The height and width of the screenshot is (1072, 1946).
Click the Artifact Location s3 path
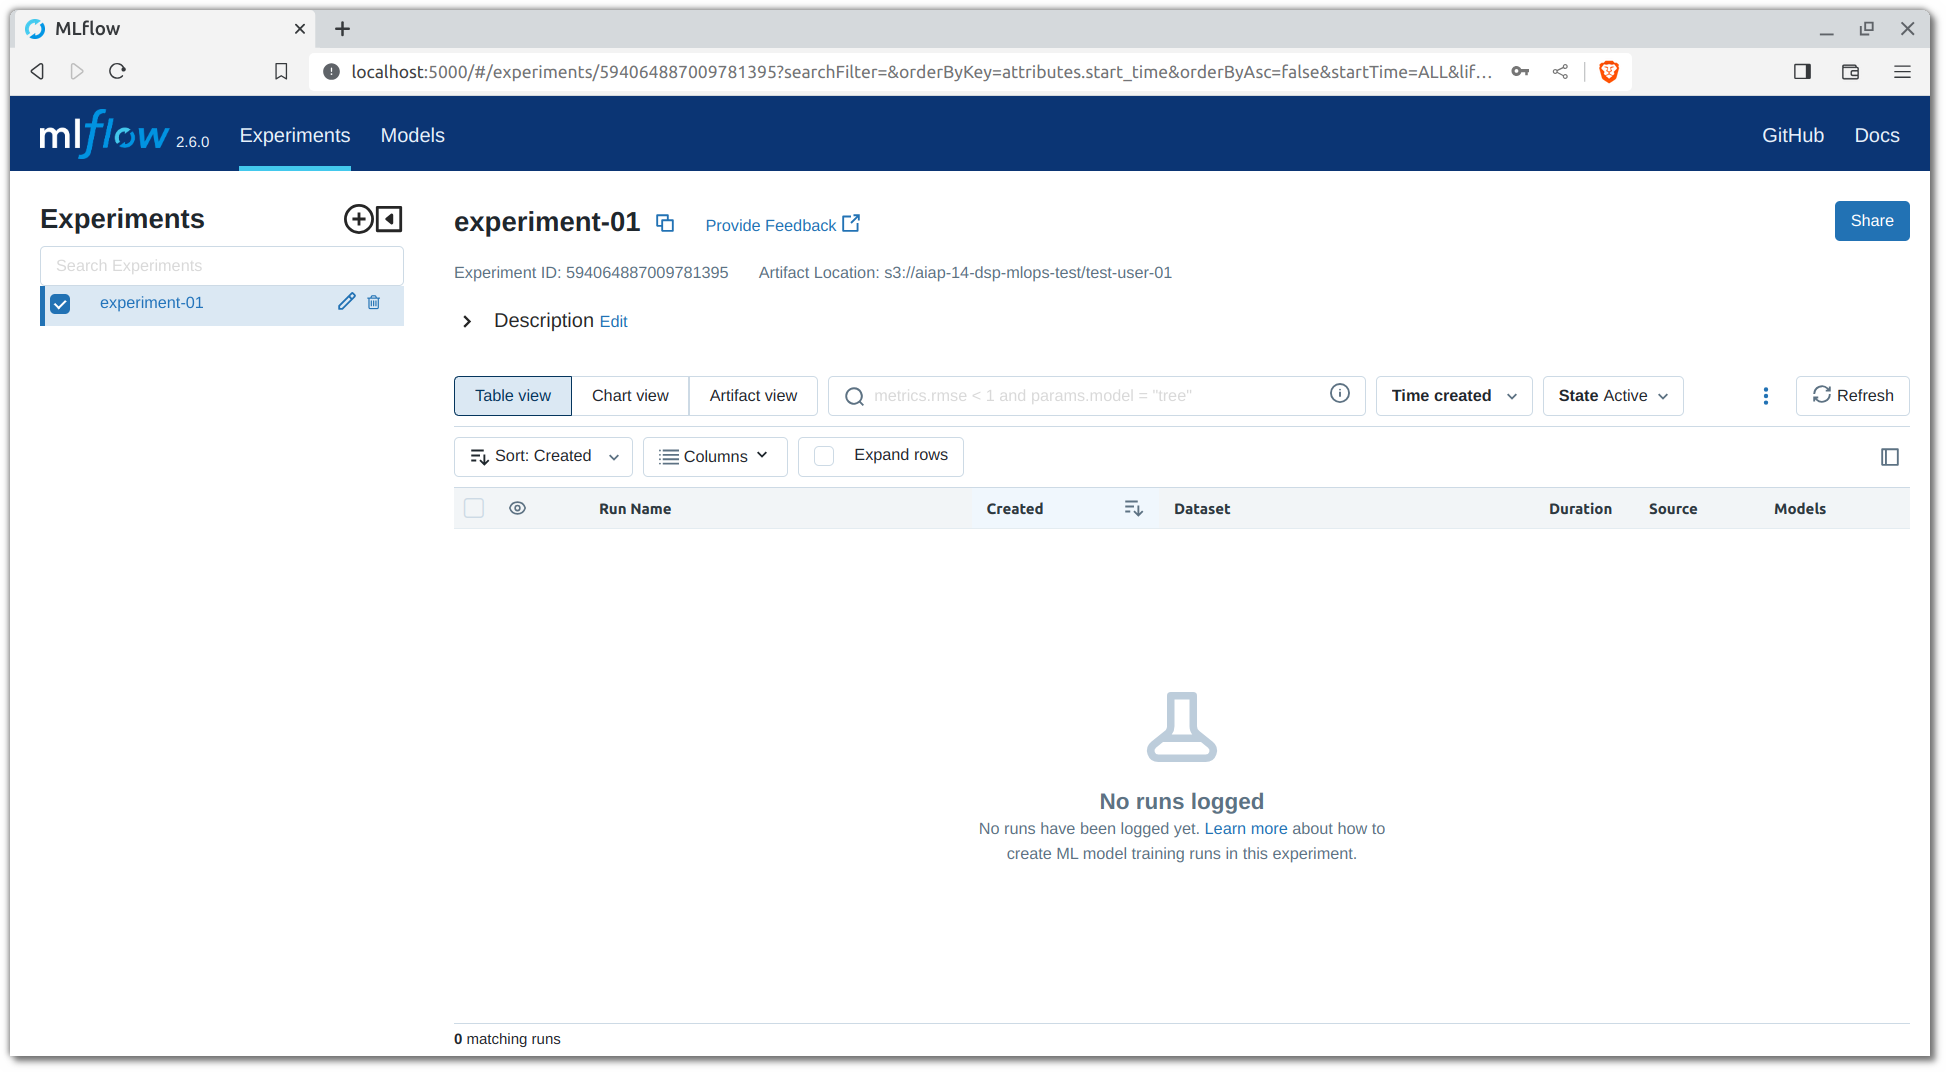[1028, 273]
